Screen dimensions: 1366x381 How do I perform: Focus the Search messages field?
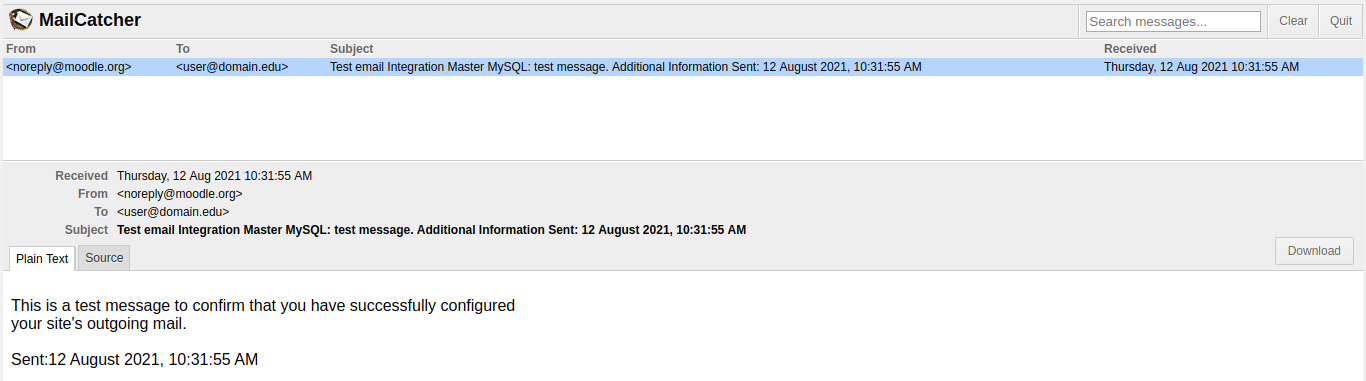point(1173,21)
